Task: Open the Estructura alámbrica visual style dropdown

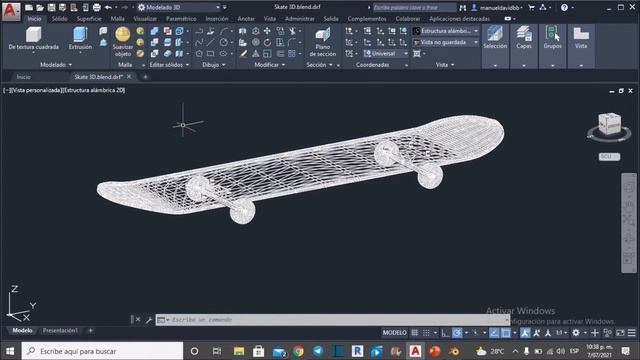Action: [445, 31]
